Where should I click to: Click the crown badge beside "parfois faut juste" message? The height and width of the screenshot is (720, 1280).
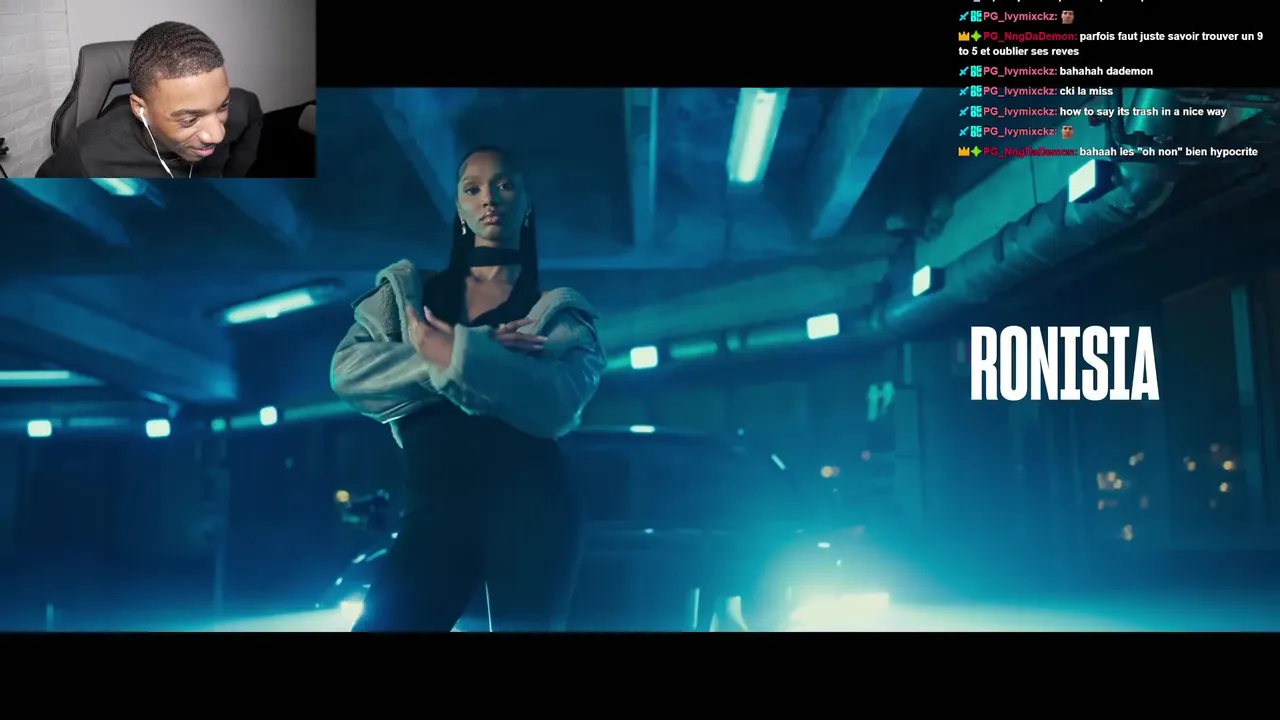(x=964, y=36)
